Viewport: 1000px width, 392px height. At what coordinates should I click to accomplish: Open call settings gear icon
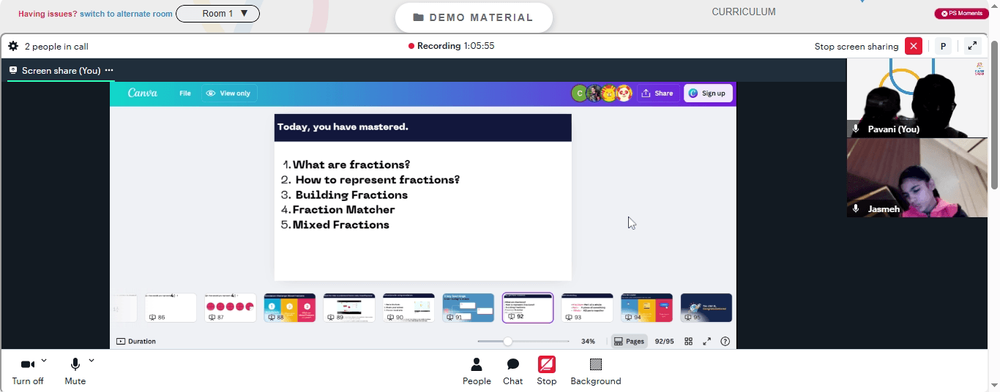tap(13, 47)
